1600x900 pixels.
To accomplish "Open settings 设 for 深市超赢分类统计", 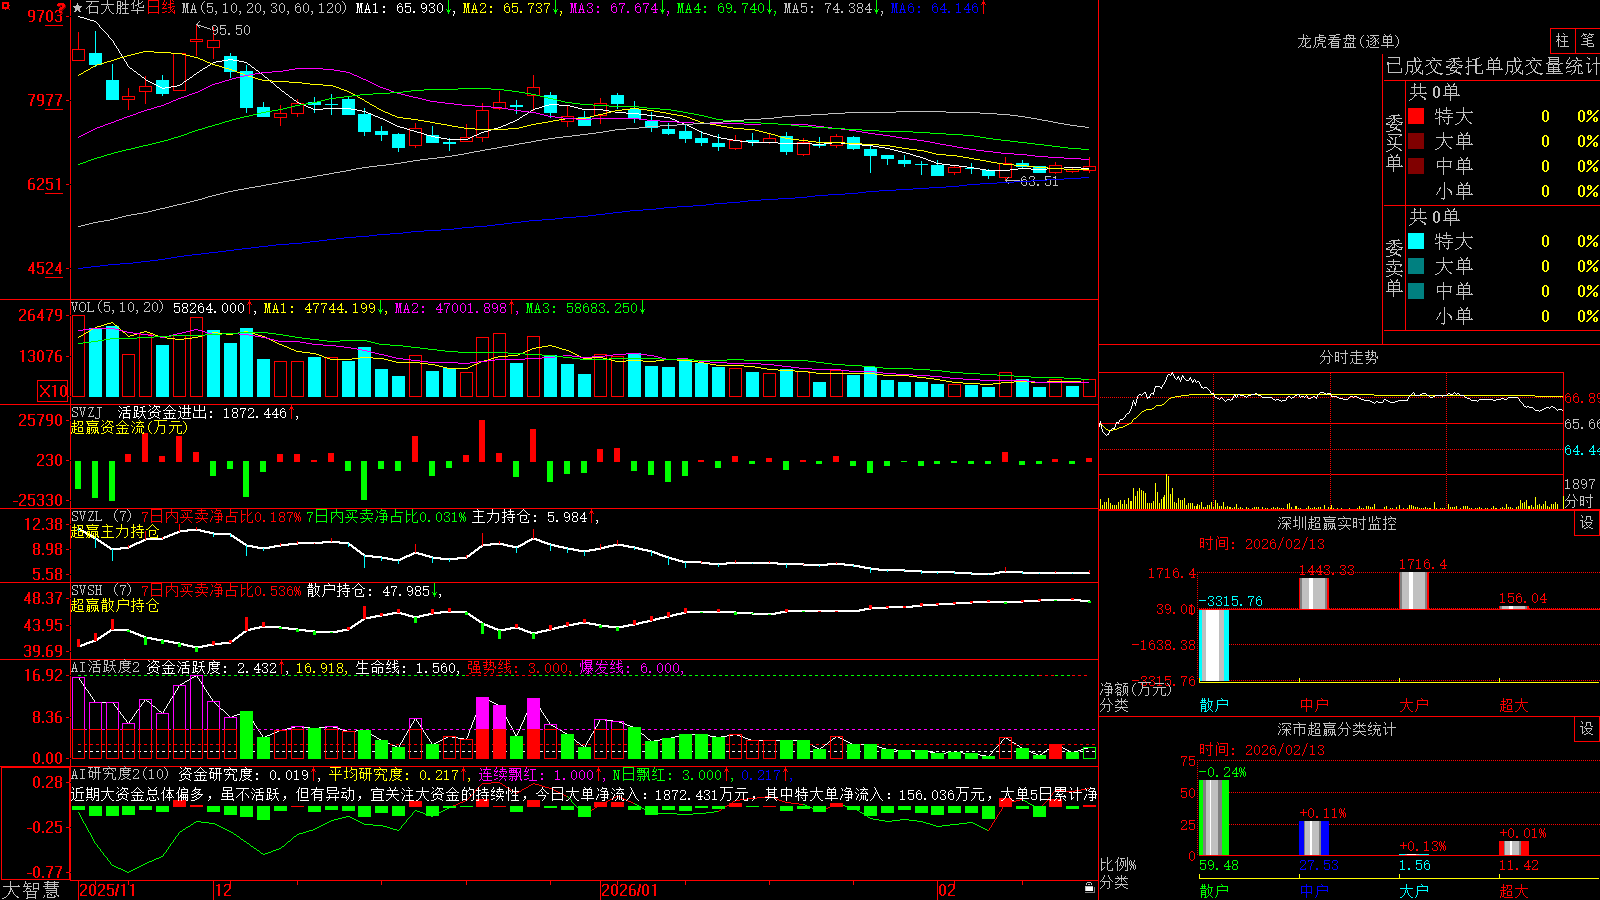I will (x=1587, y=729).
